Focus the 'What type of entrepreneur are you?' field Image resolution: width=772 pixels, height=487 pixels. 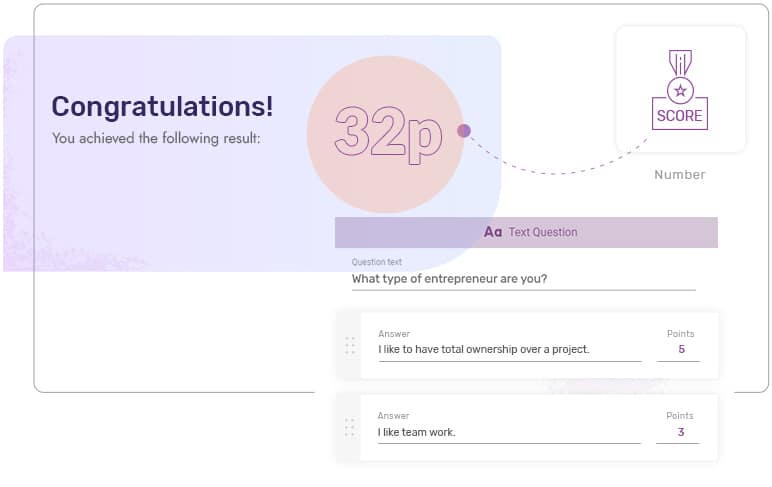click(522, 279)
